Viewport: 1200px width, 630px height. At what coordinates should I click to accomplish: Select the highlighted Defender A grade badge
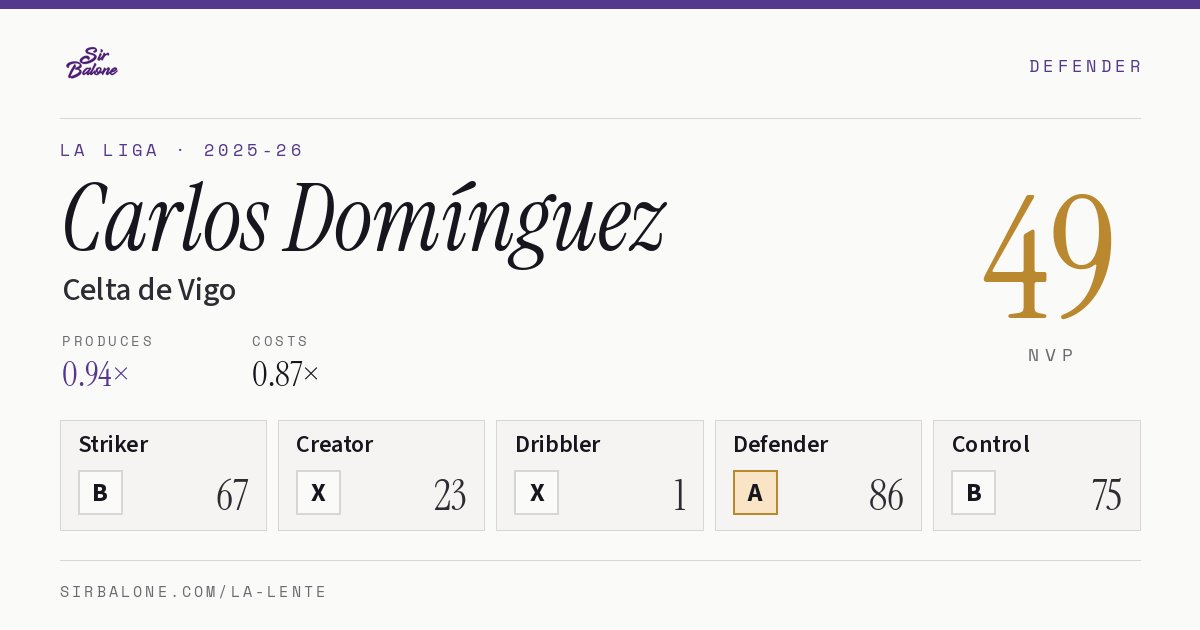tap(755, 493)
